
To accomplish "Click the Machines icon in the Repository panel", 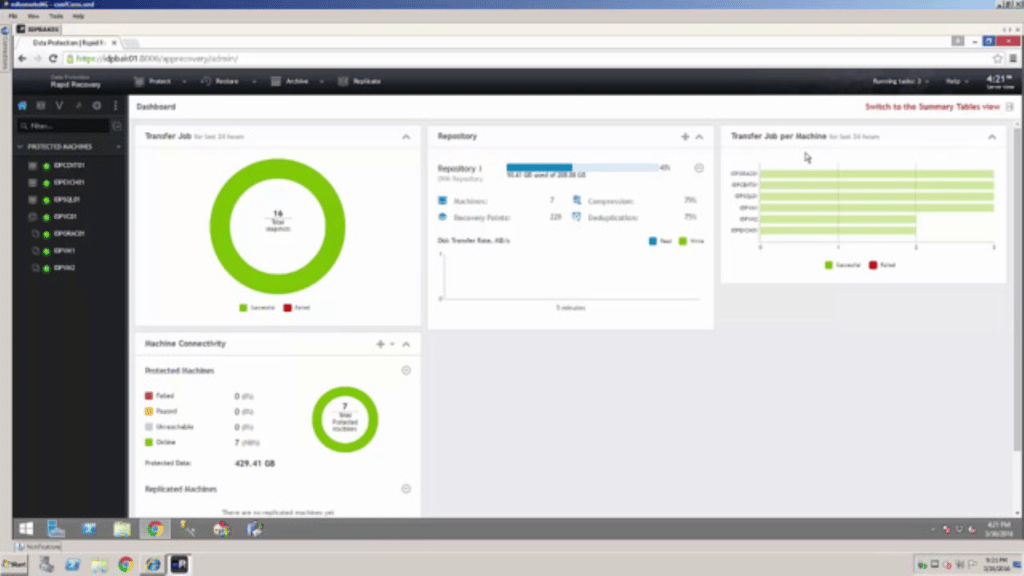I will [442, 200].
